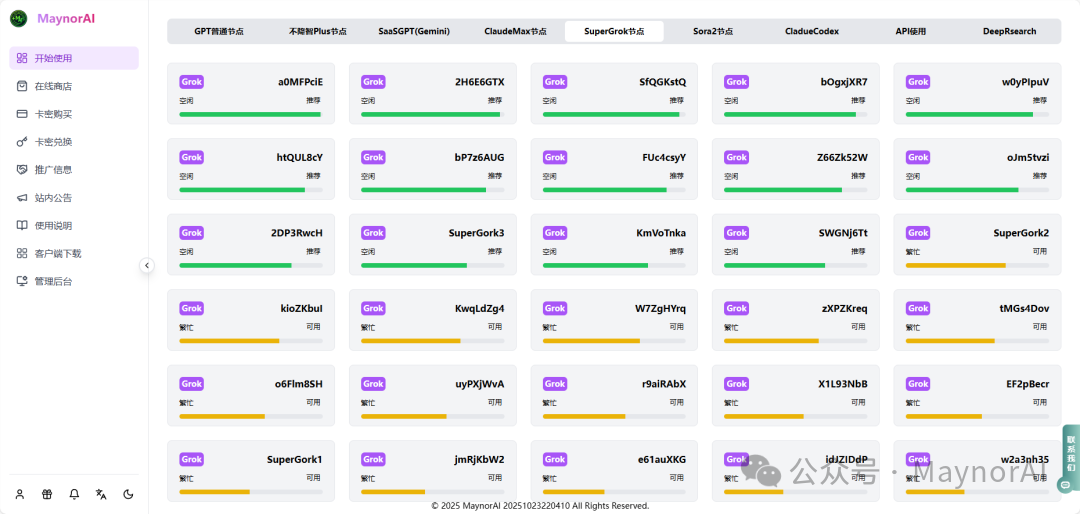
Task: Open the user profile icon
Action: click(x=20, y=494)
